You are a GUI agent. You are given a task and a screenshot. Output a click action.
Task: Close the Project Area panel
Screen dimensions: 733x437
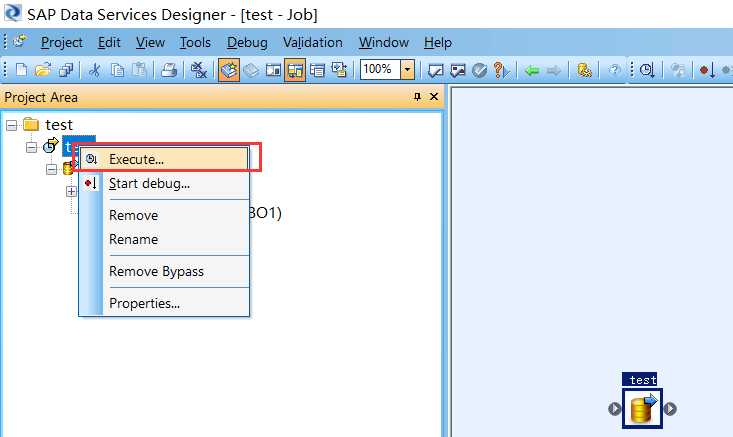coord(434,97)
